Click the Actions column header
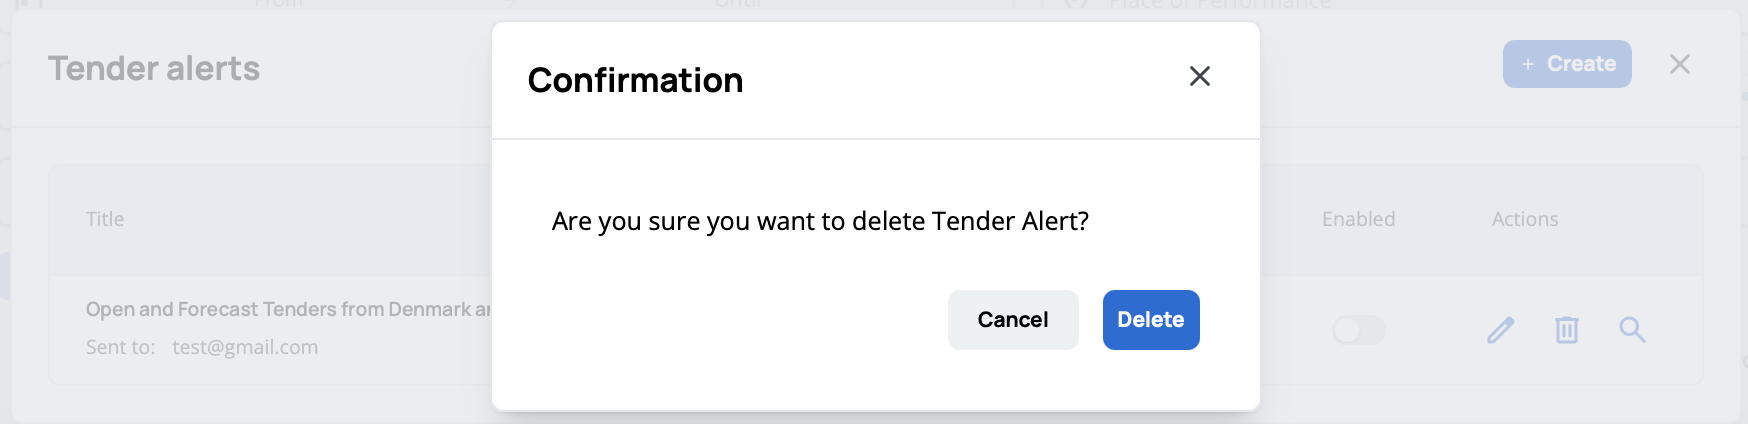 pyautogui.click(x=1524, y=219)
